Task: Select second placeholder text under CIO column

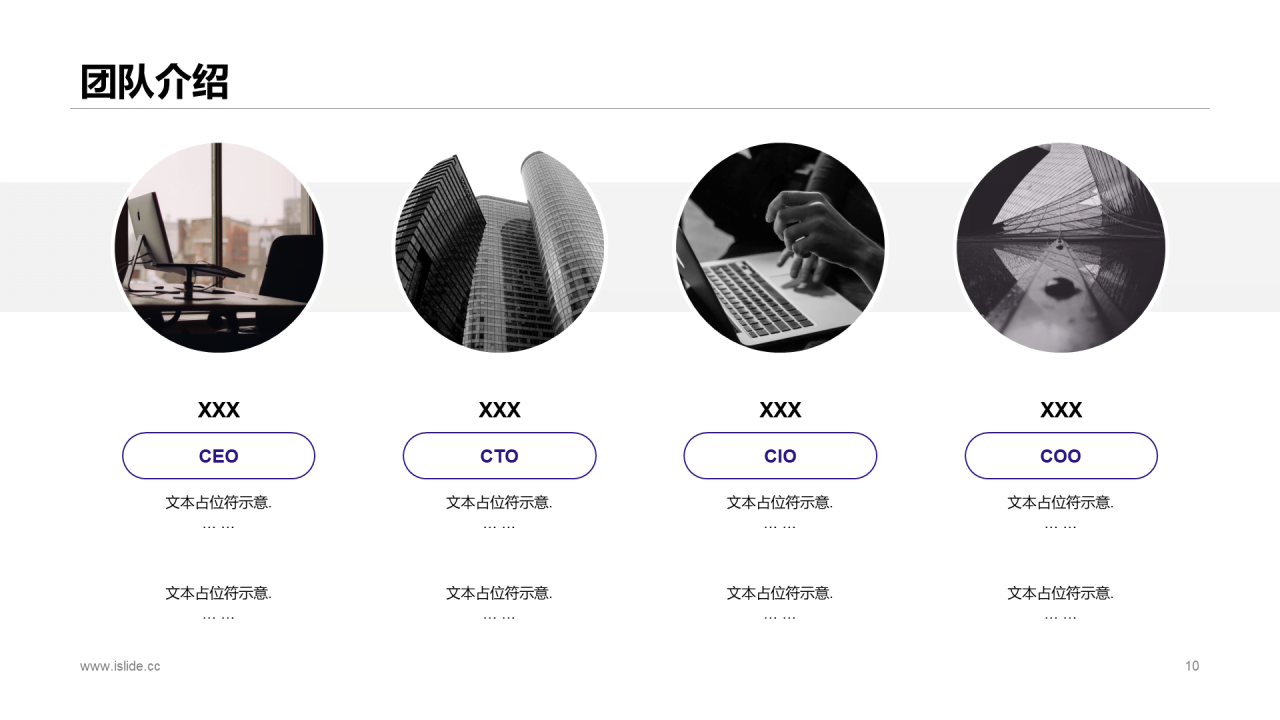Action: (780, 593)
